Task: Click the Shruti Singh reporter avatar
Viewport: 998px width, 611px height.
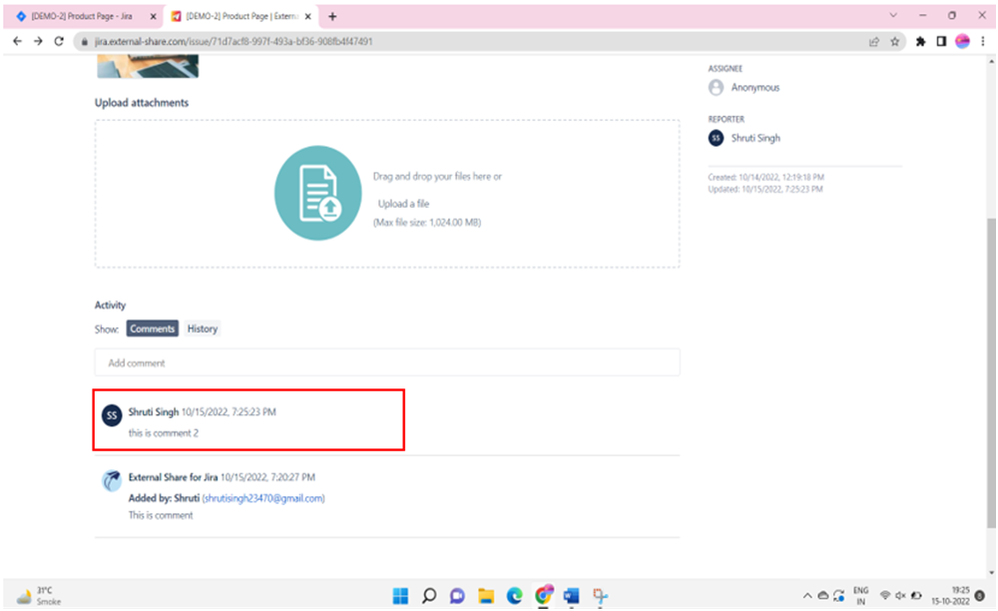Action: pyautogui.click(x=716, y=137)
